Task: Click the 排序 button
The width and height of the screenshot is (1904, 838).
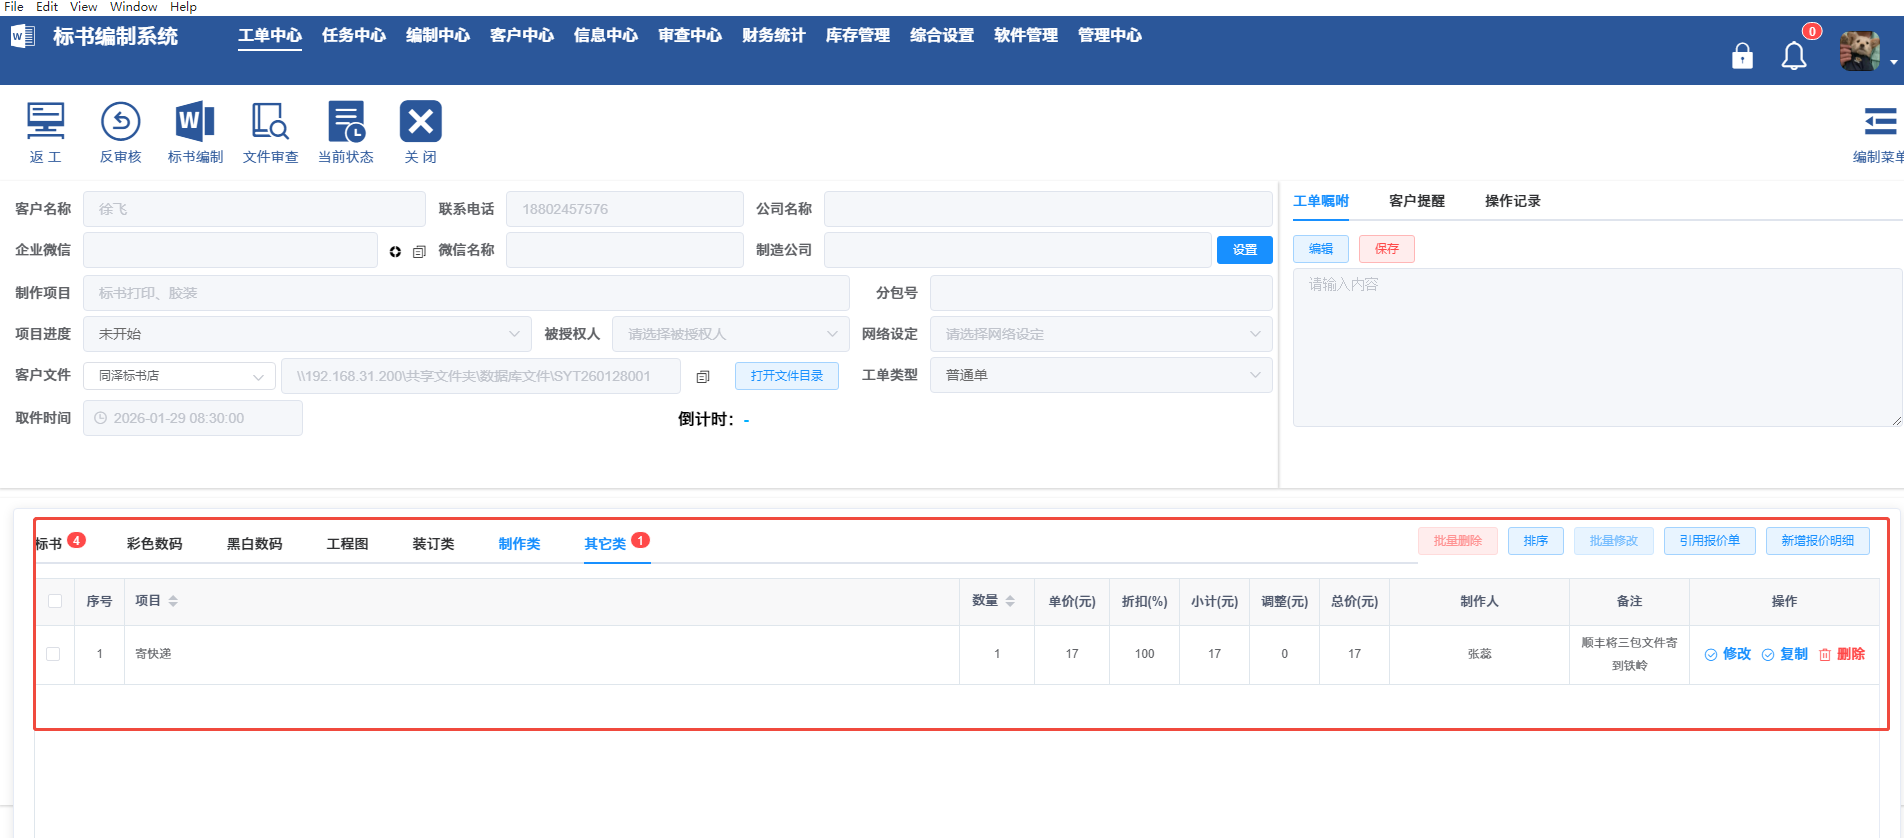Action: 1536,541
